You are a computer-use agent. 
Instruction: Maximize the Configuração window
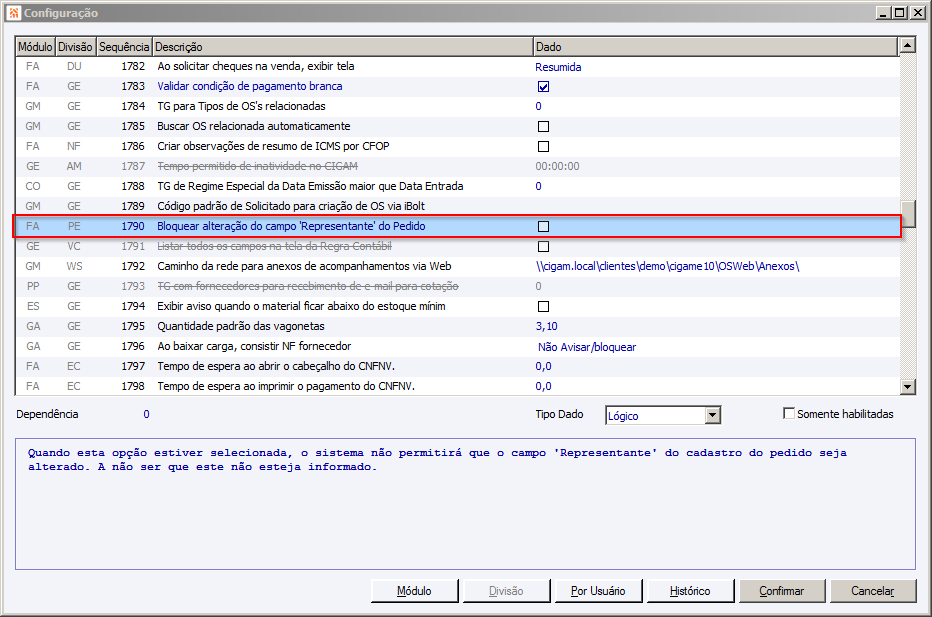(900, 12)
